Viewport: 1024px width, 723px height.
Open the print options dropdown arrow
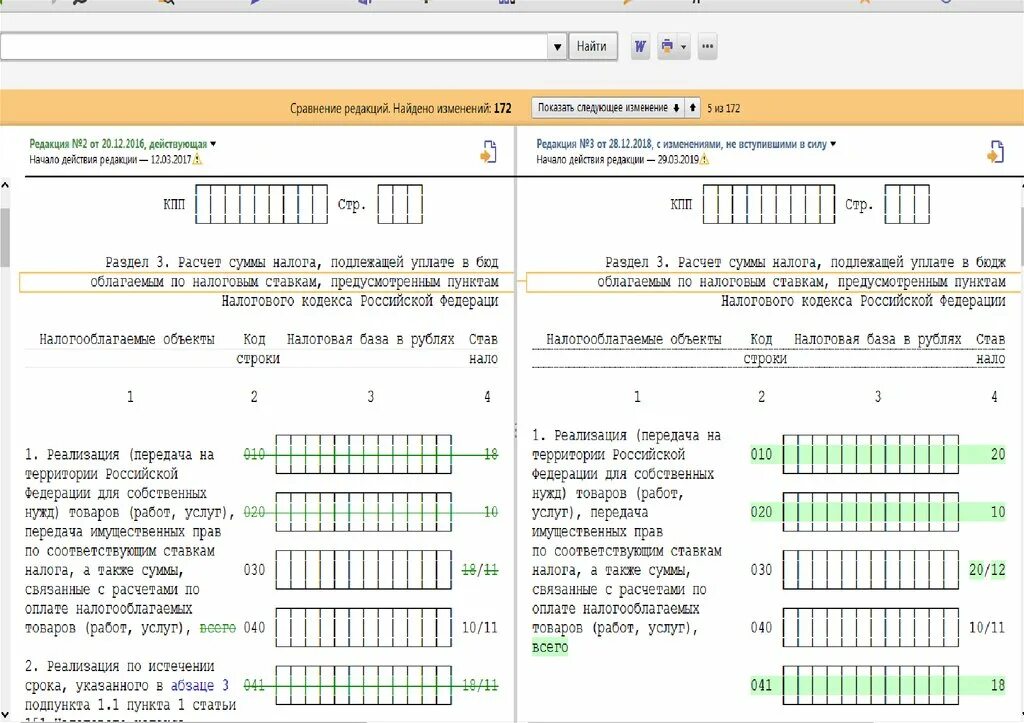684,46
